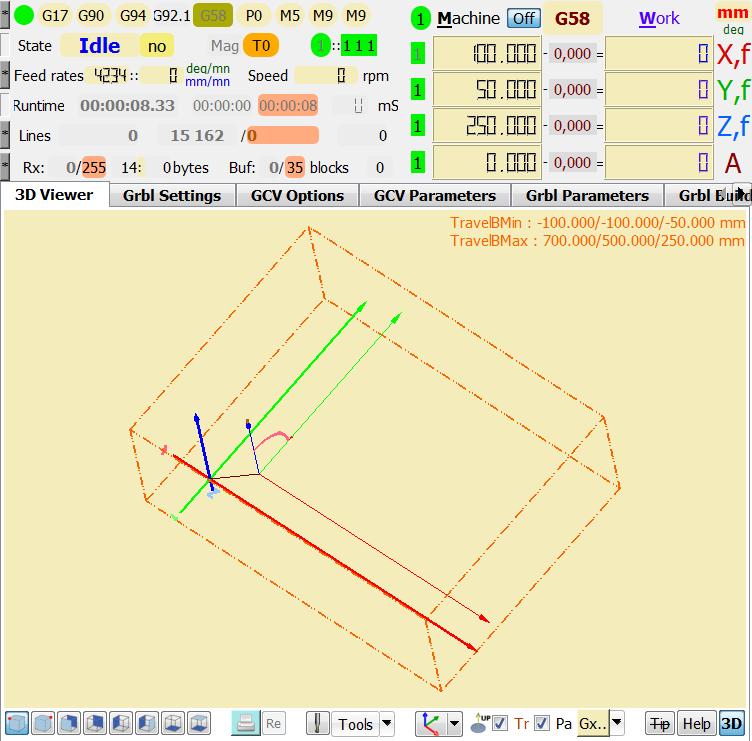Viewport: 752px width, 741px height.
Task: Select view icon with light top and blue bottom
Action: coord(199,723)
